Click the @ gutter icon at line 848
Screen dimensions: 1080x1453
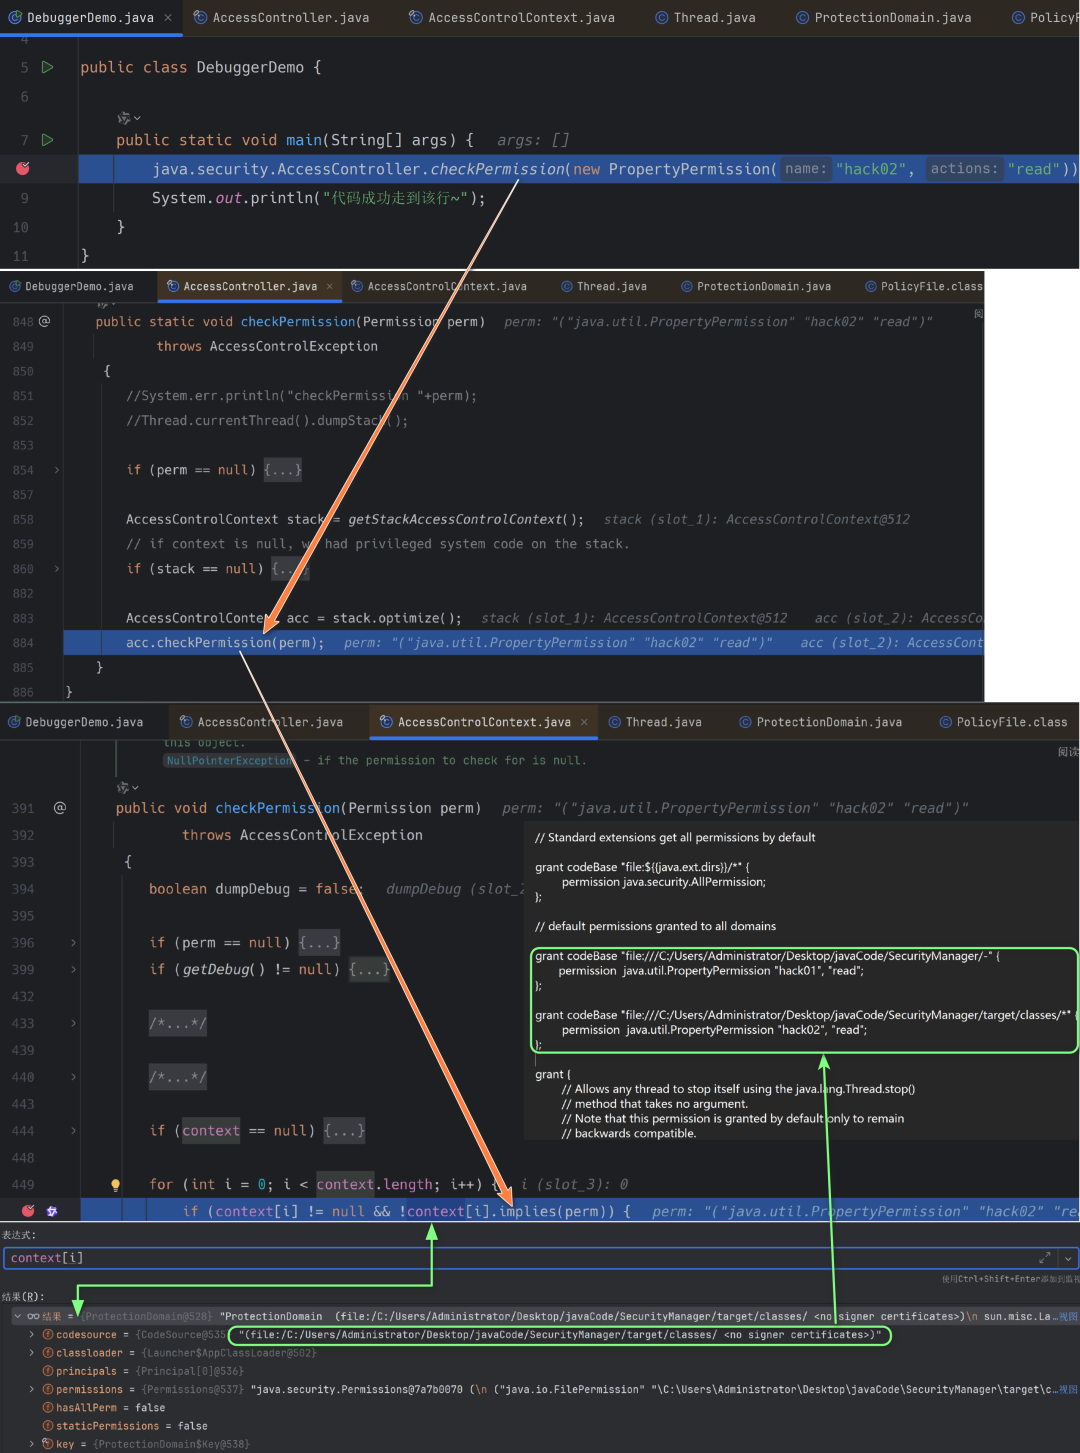coord(45,321)
